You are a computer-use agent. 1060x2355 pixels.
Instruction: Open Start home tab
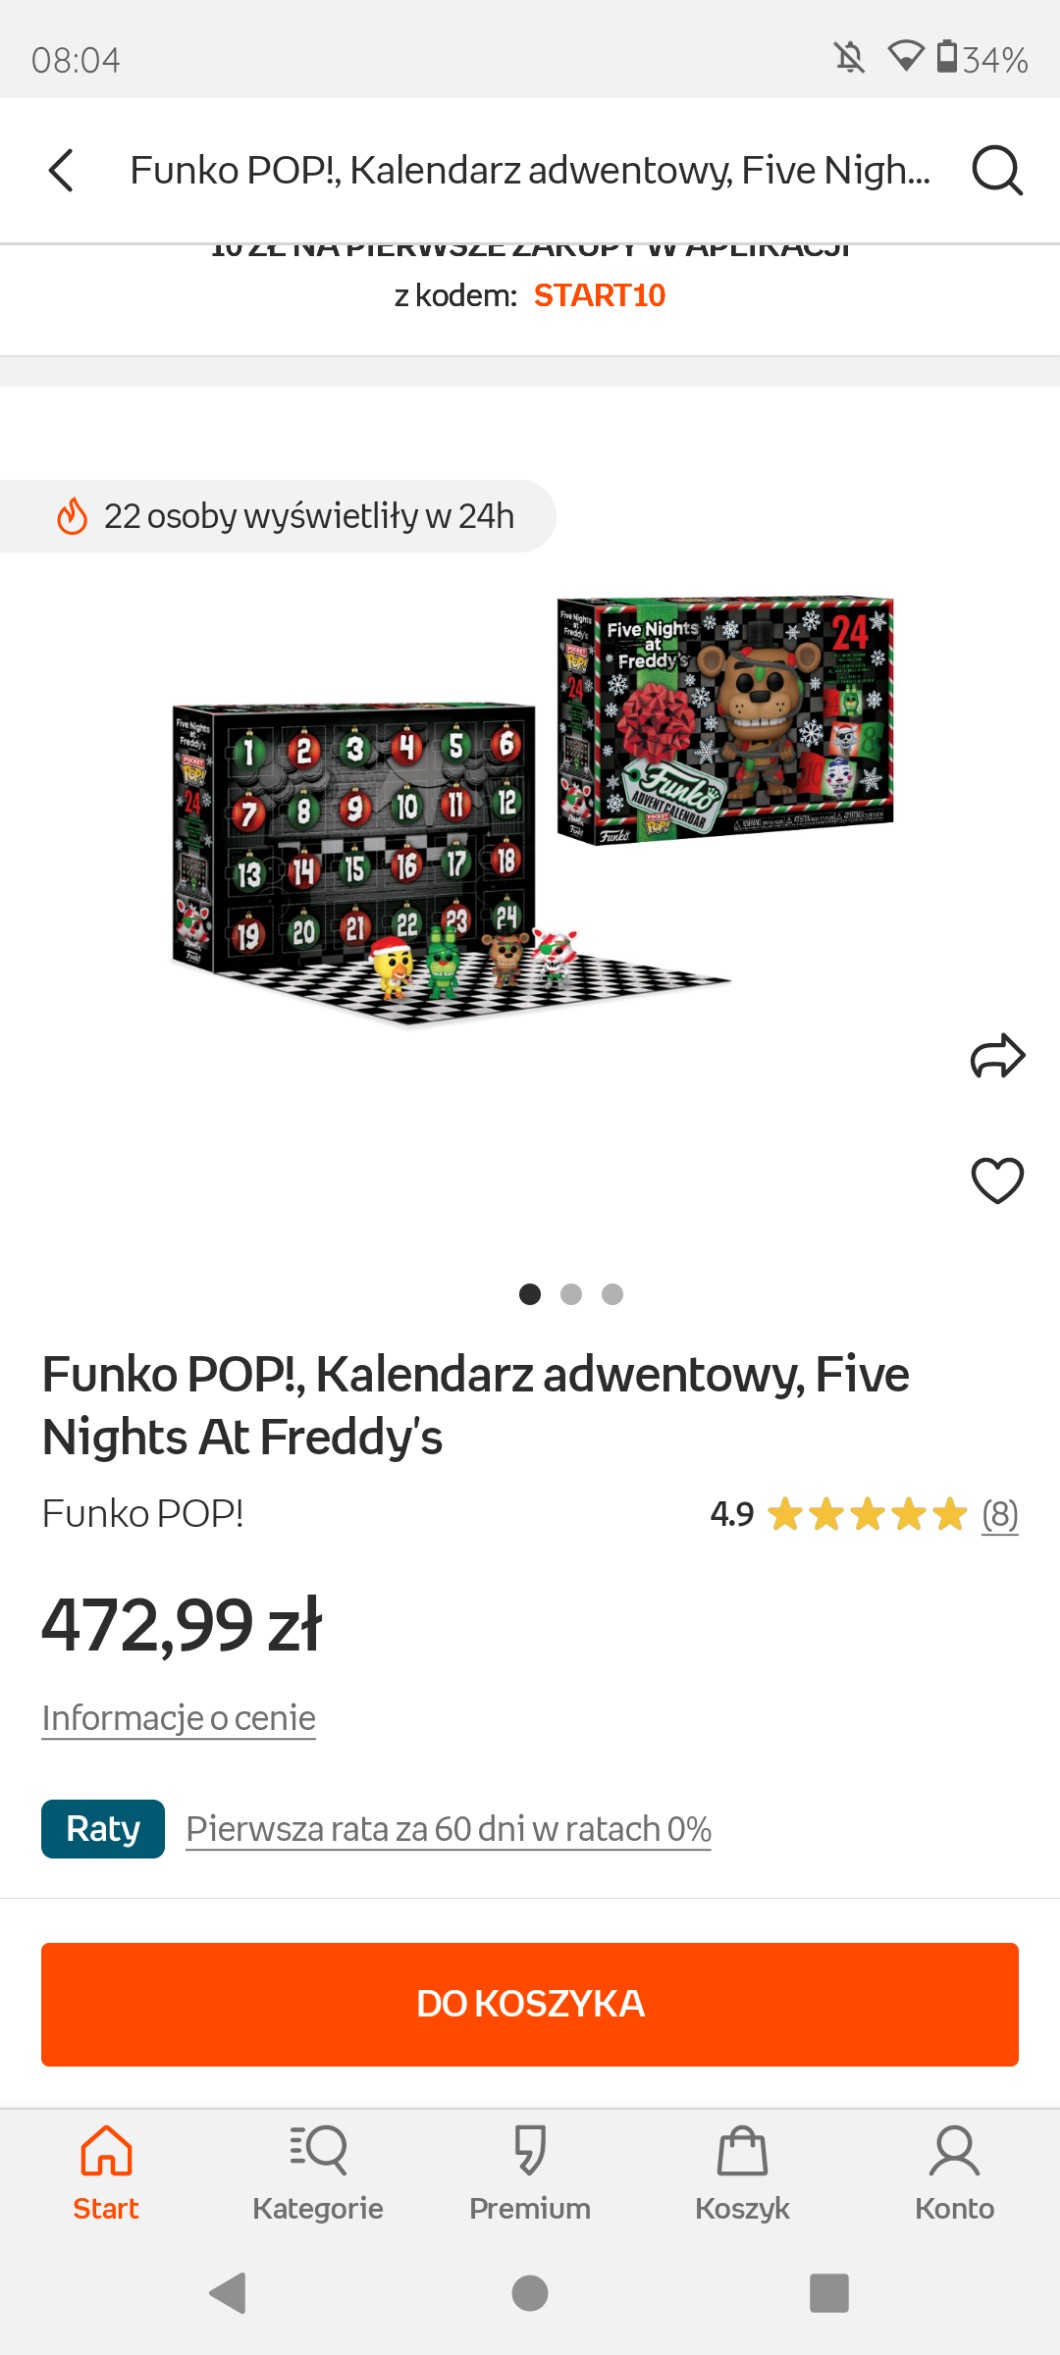[x=106, y=2173]
